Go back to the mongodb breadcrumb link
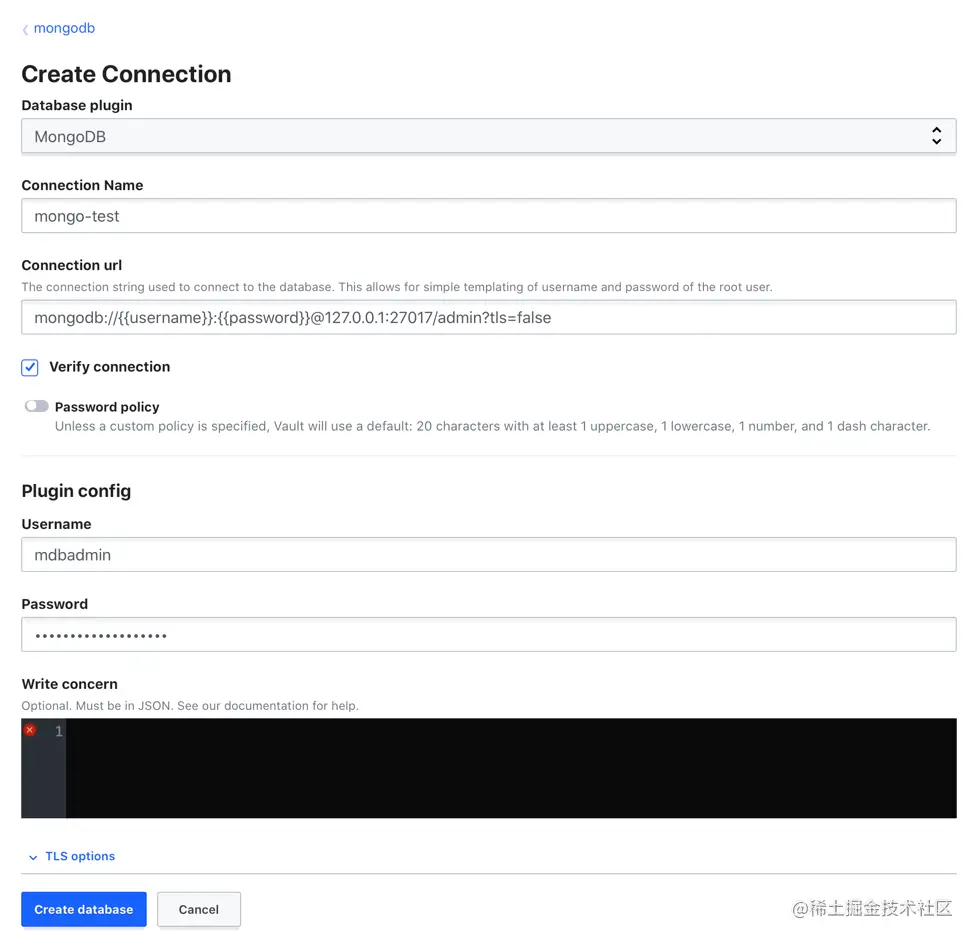 click(x=64, y=28)
